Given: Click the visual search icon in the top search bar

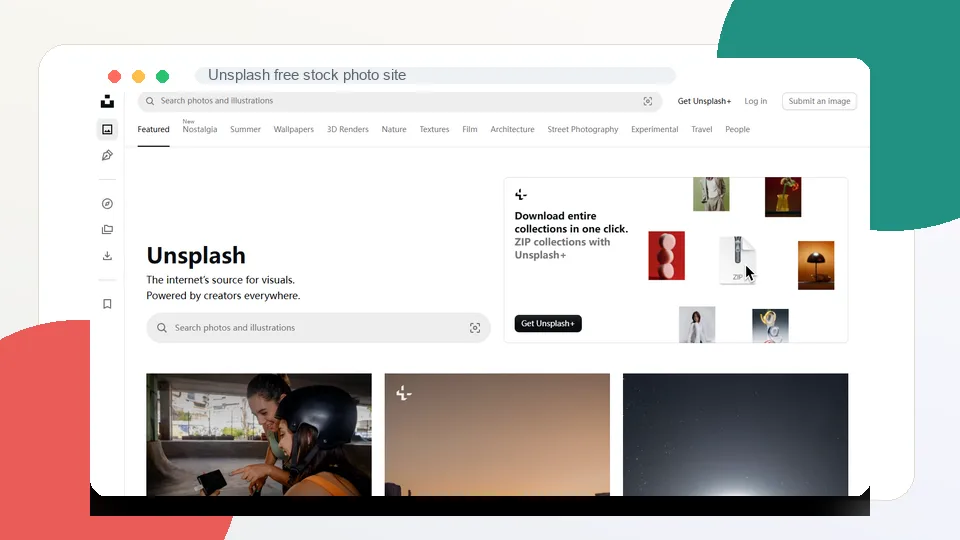Looking at the screenshot, I should pyautogui.click(x=648, y=101).
